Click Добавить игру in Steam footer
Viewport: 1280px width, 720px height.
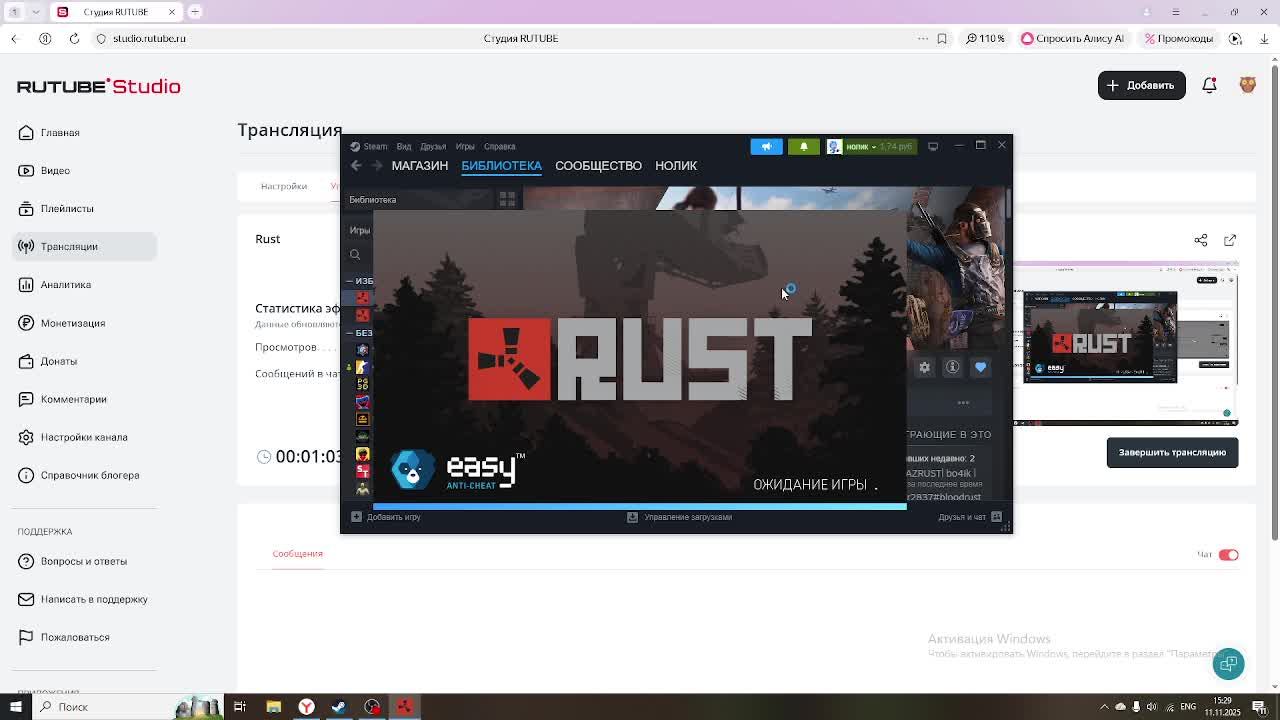pos(386,517)
